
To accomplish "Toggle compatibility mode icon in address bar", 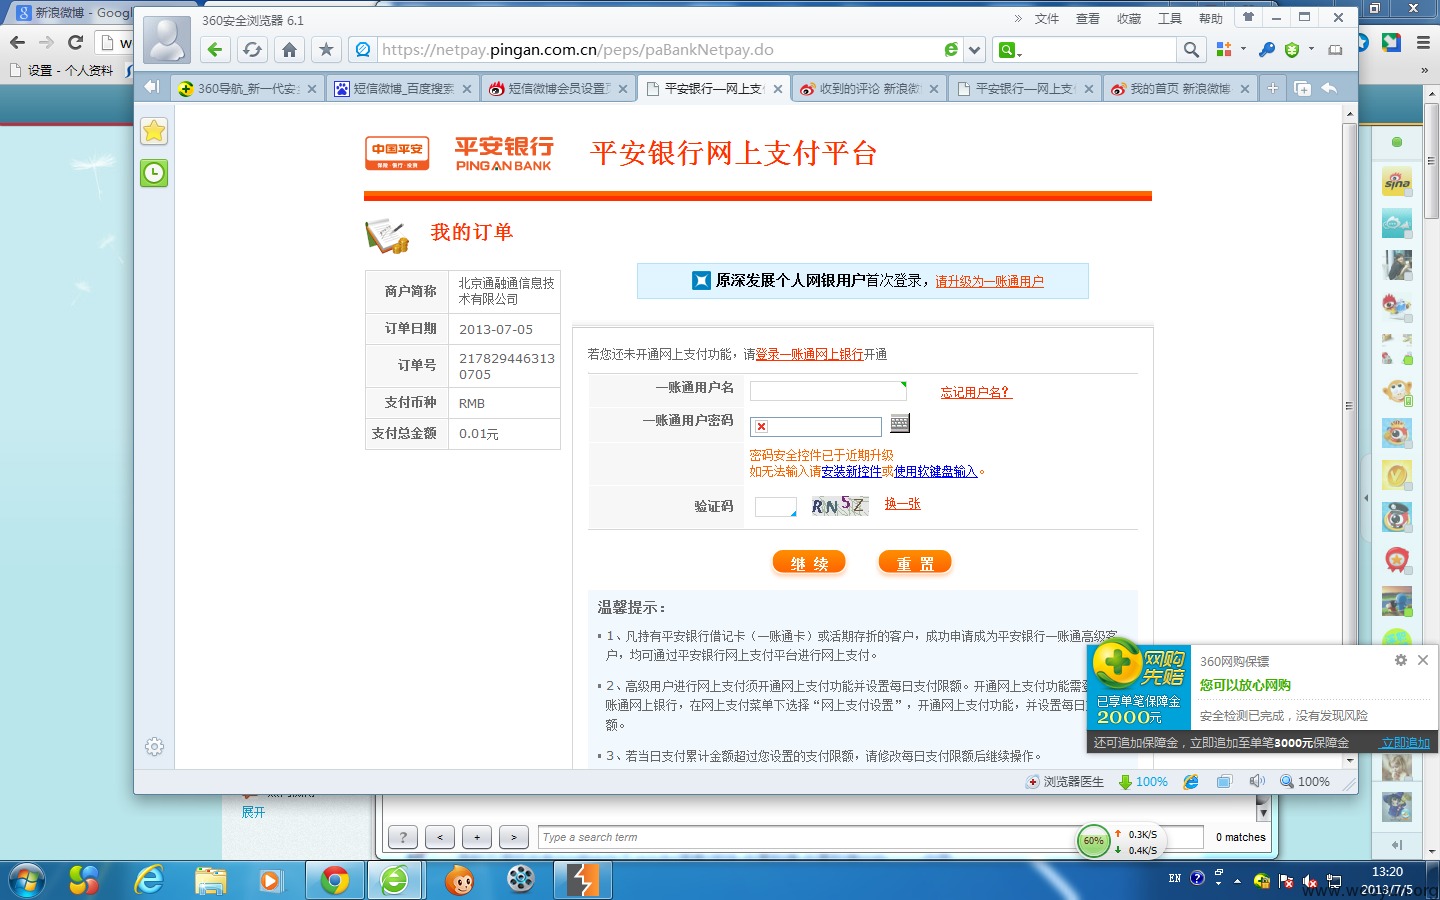I will (951, 50).
